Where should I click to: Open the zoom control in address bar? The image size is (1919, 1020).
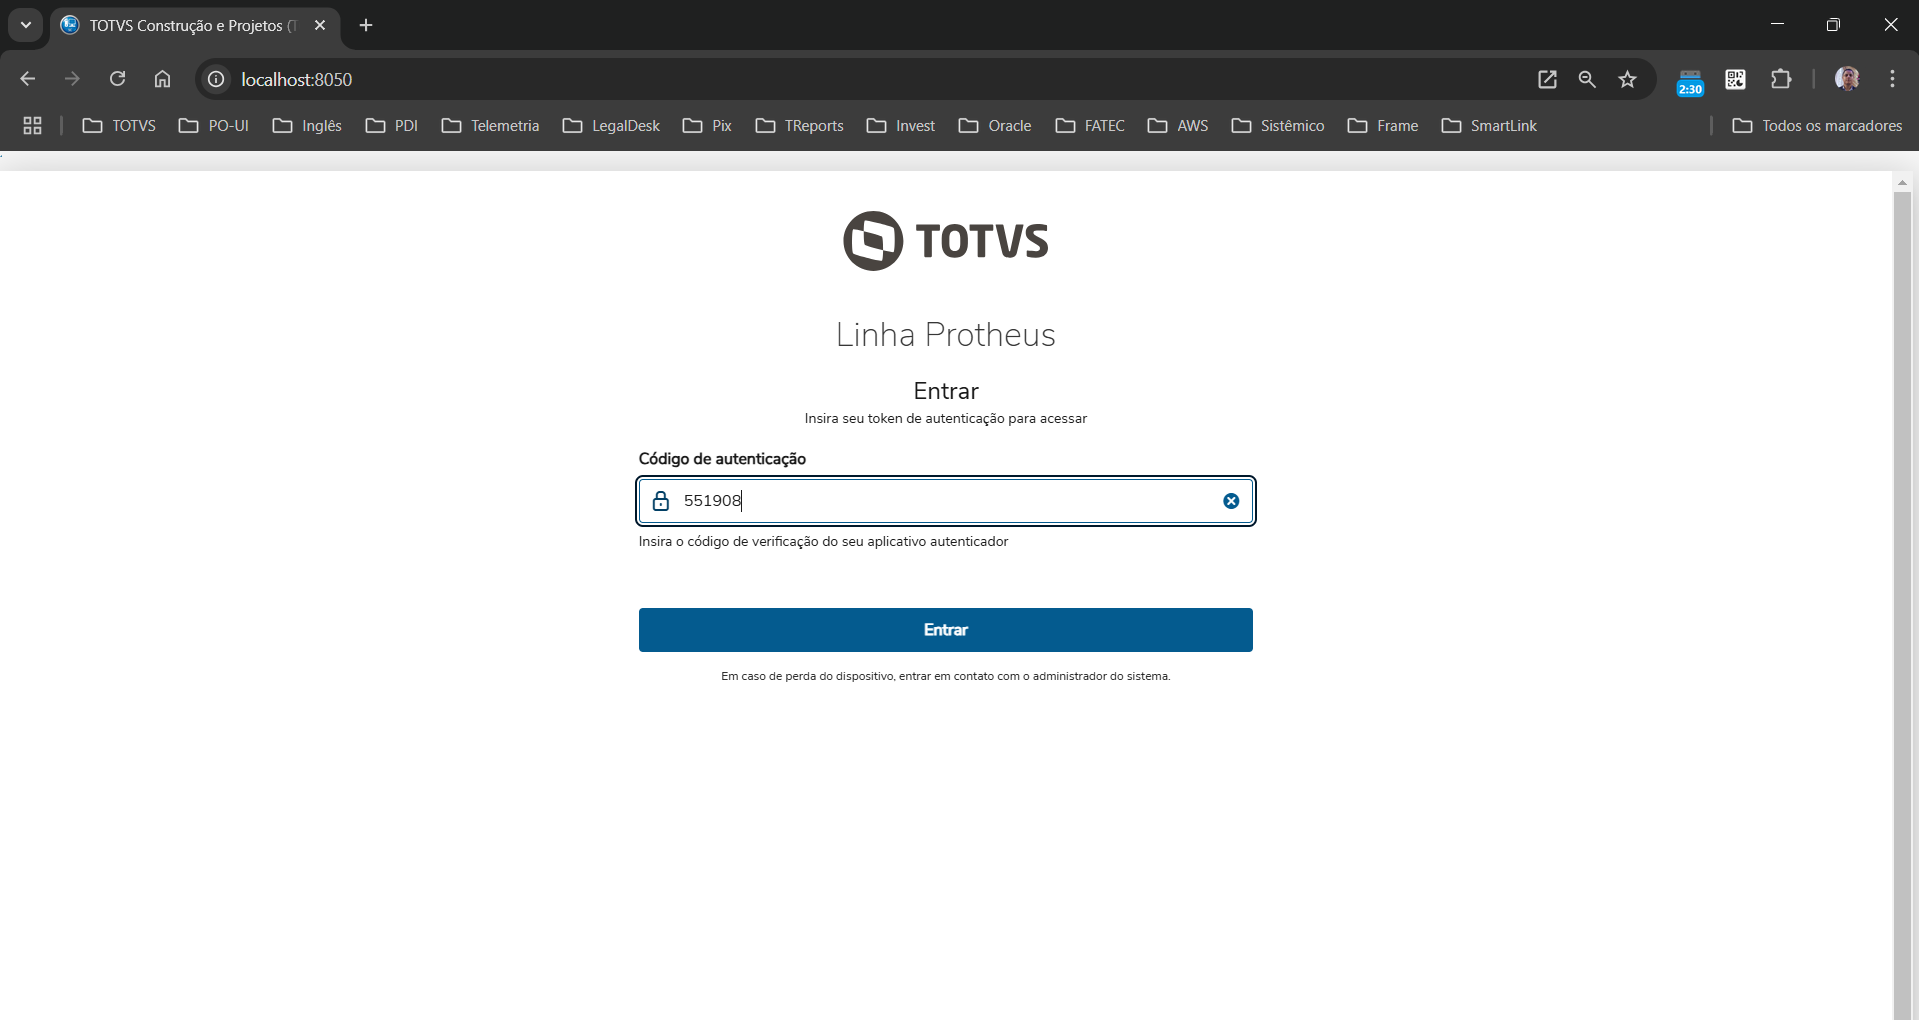(1587, 79)
